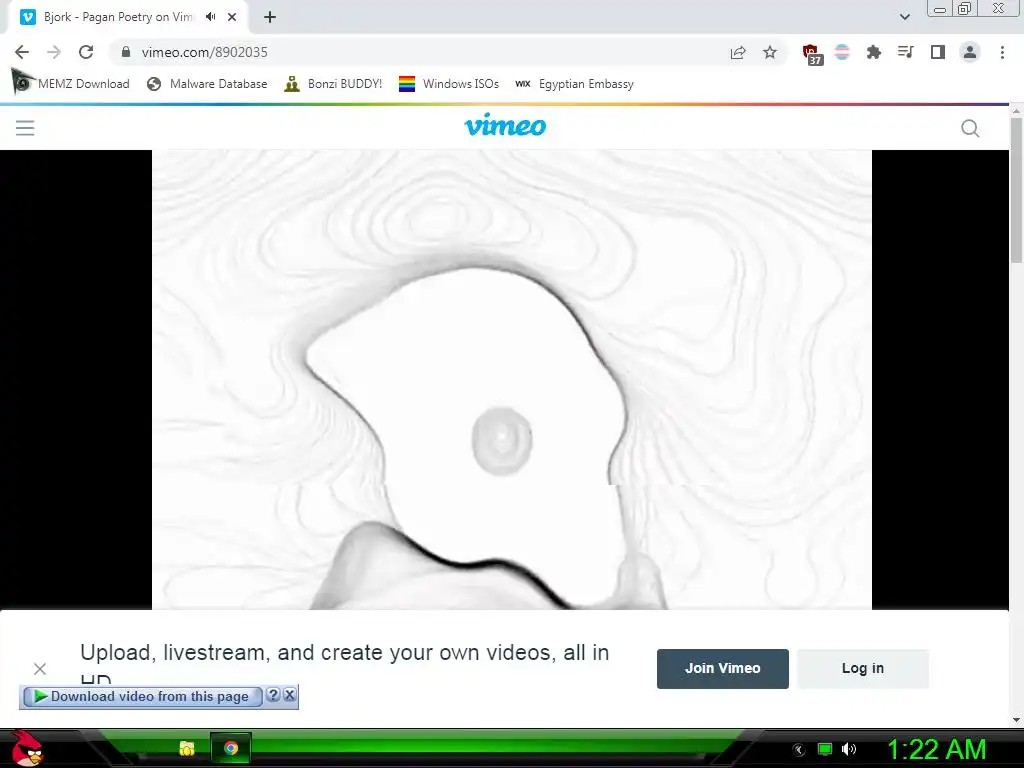The height and width of the screenshot is (768, 1024).
Task: Click the green network tray icon
Action: [825, 749]
